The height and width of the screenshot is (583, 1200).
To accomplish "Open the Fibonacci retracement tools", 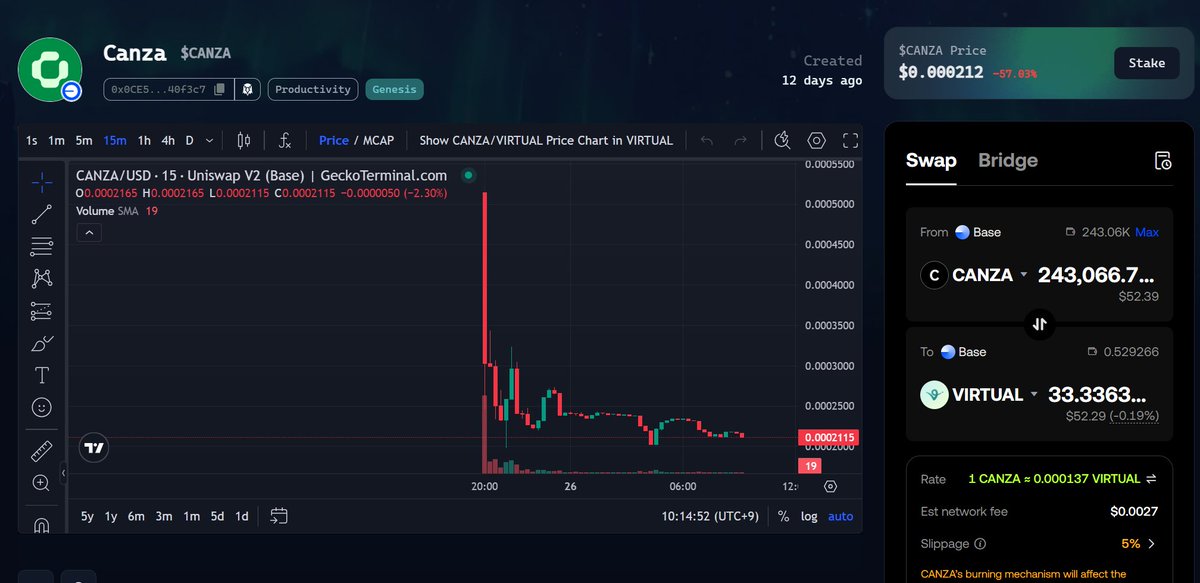I will (x=42, y=246).
